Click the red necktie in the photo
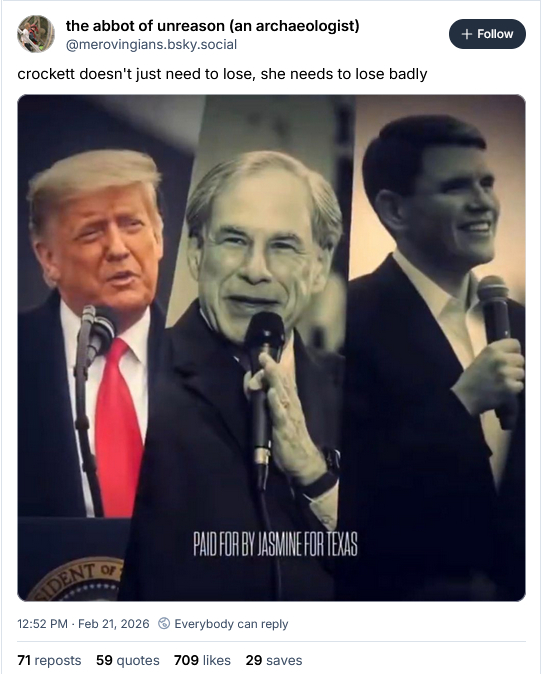Screen dimensions: 541x674 [118, 428]
